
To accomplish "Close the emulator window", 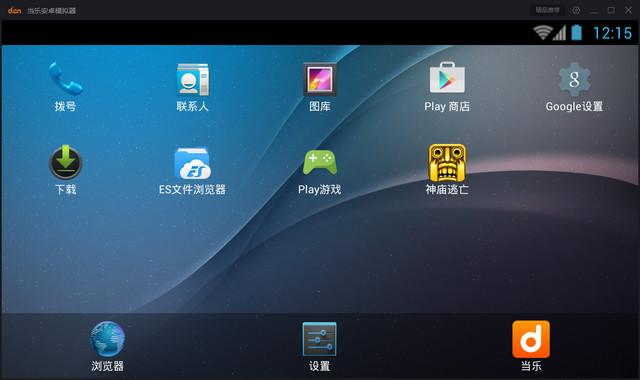I will tap(629, 10).
